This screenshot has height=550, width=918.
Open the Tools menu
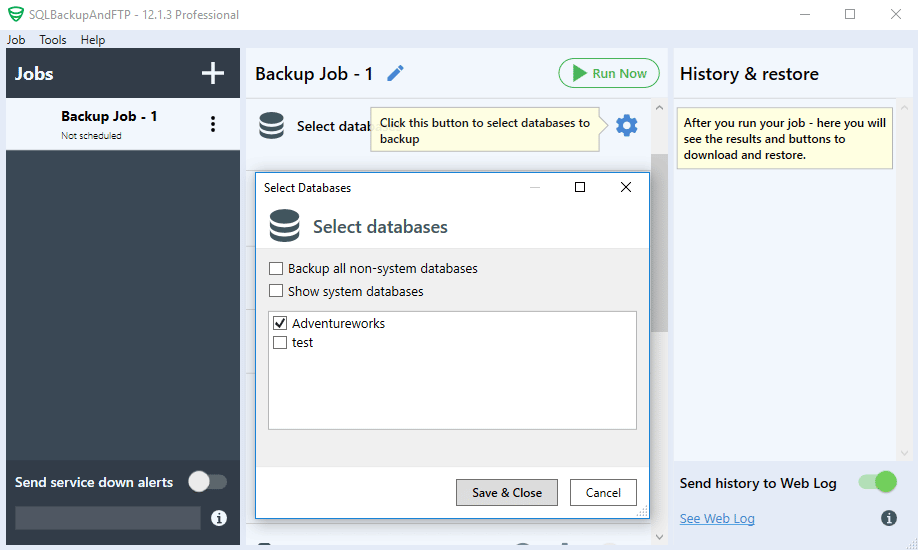click(53, 40)
